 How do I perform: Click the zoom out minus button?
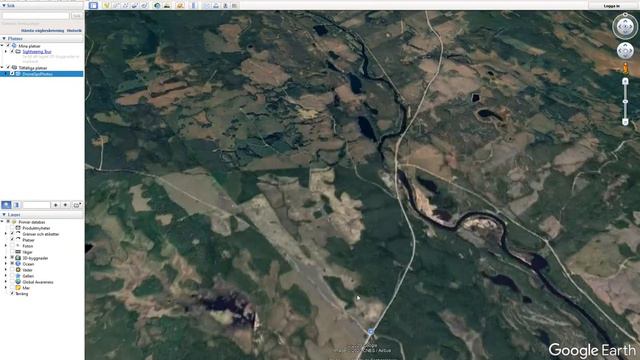click(625, 121)
